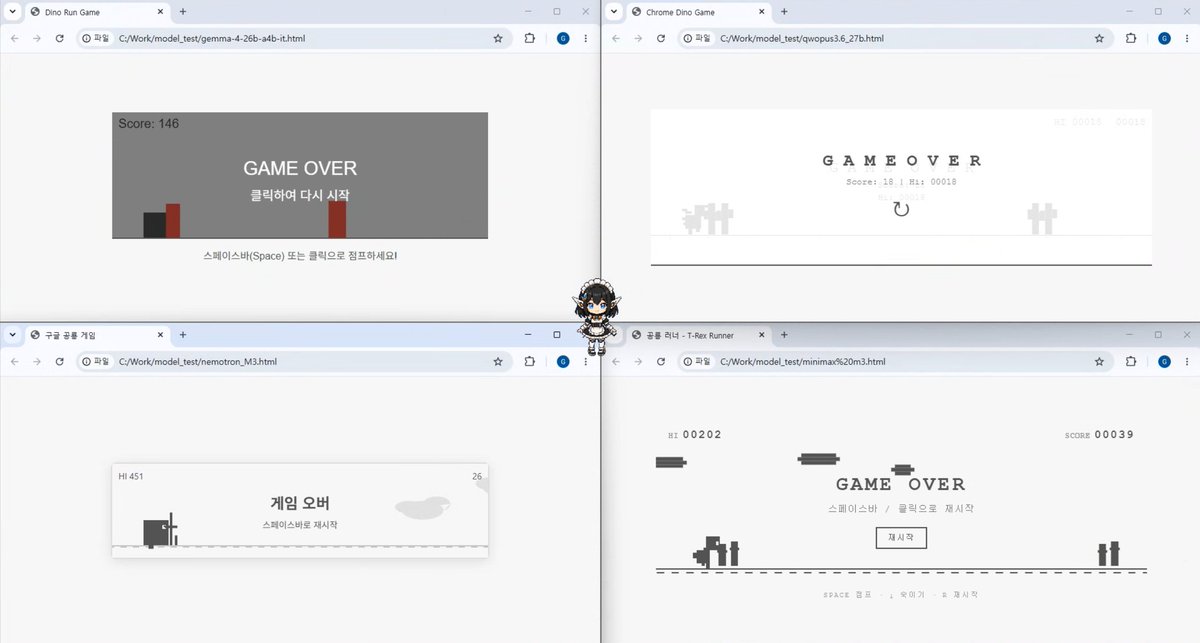Click '스페이스바로 재시작' text in nemotron game
Viewport: 1200px width, 643px height.
[300, 525]
